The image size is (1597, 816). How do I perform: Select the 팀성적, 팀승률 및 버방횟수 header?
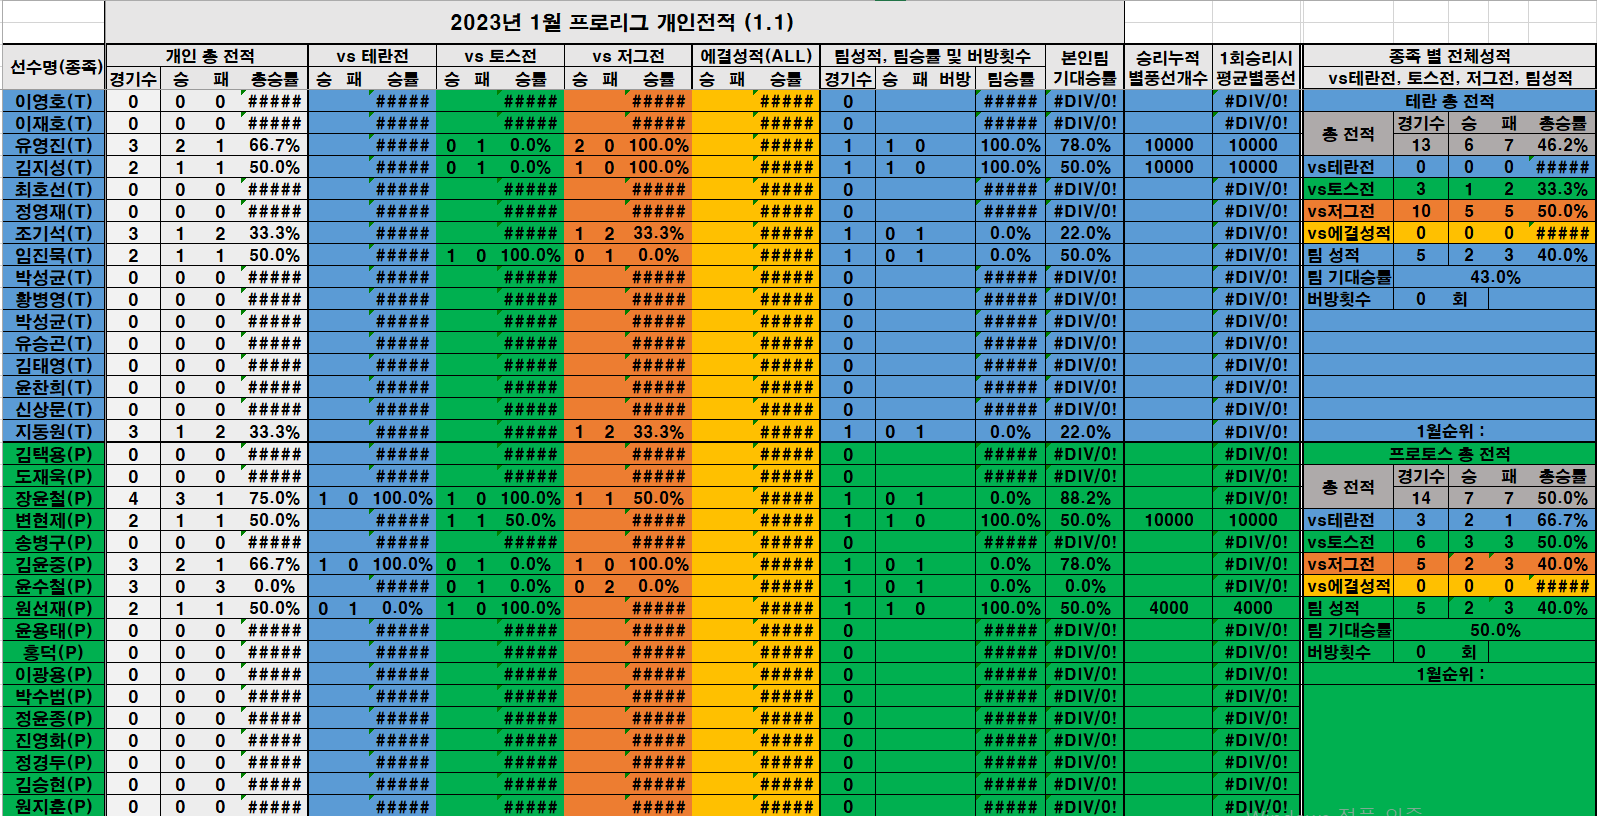pyautogui.click(x=933, y=56)
